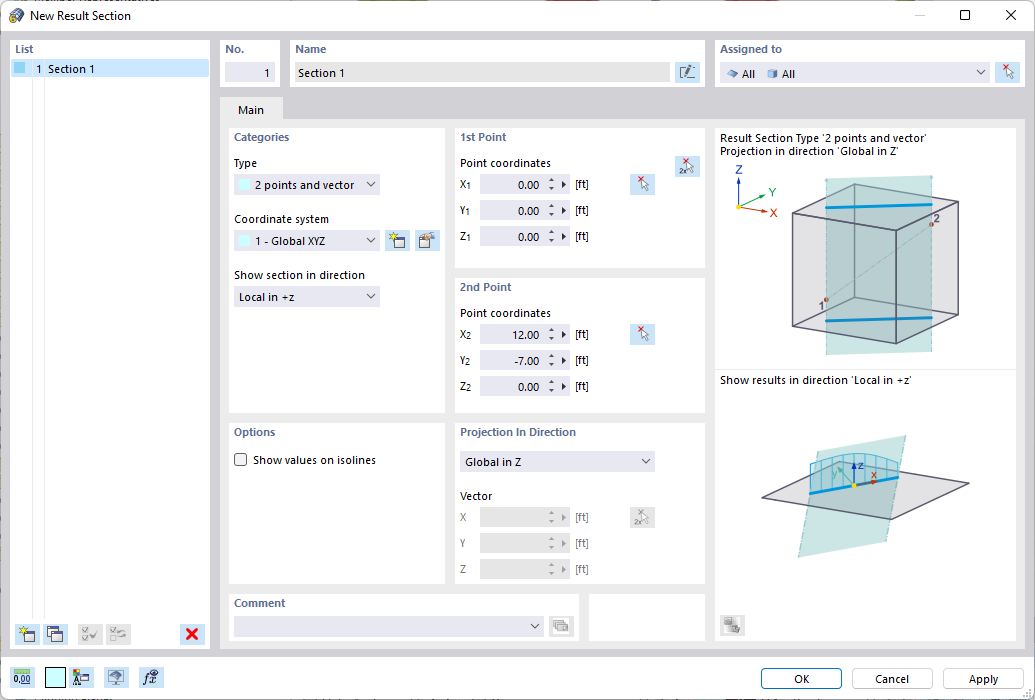
Task: Apply the result section settings
Action: 981,678
